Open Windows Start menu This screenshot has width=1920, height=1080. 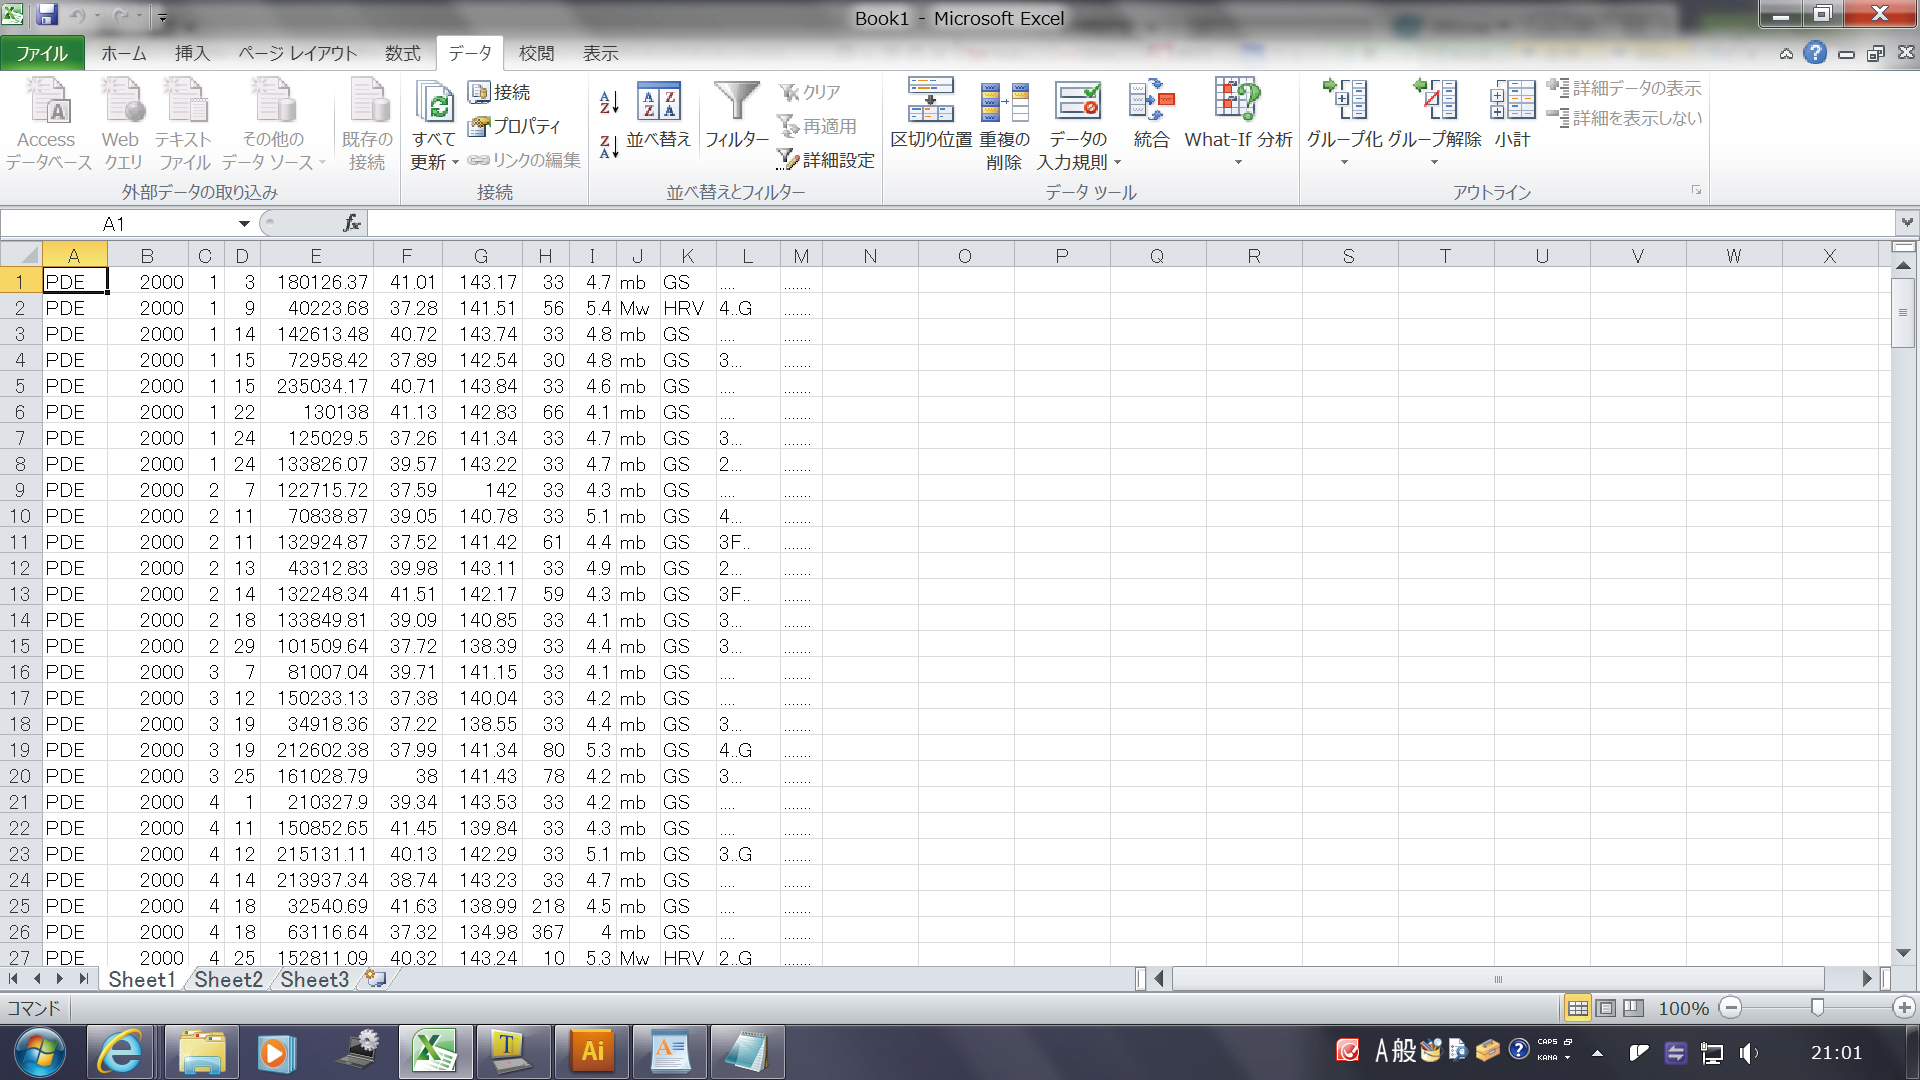click(40, 1052)
